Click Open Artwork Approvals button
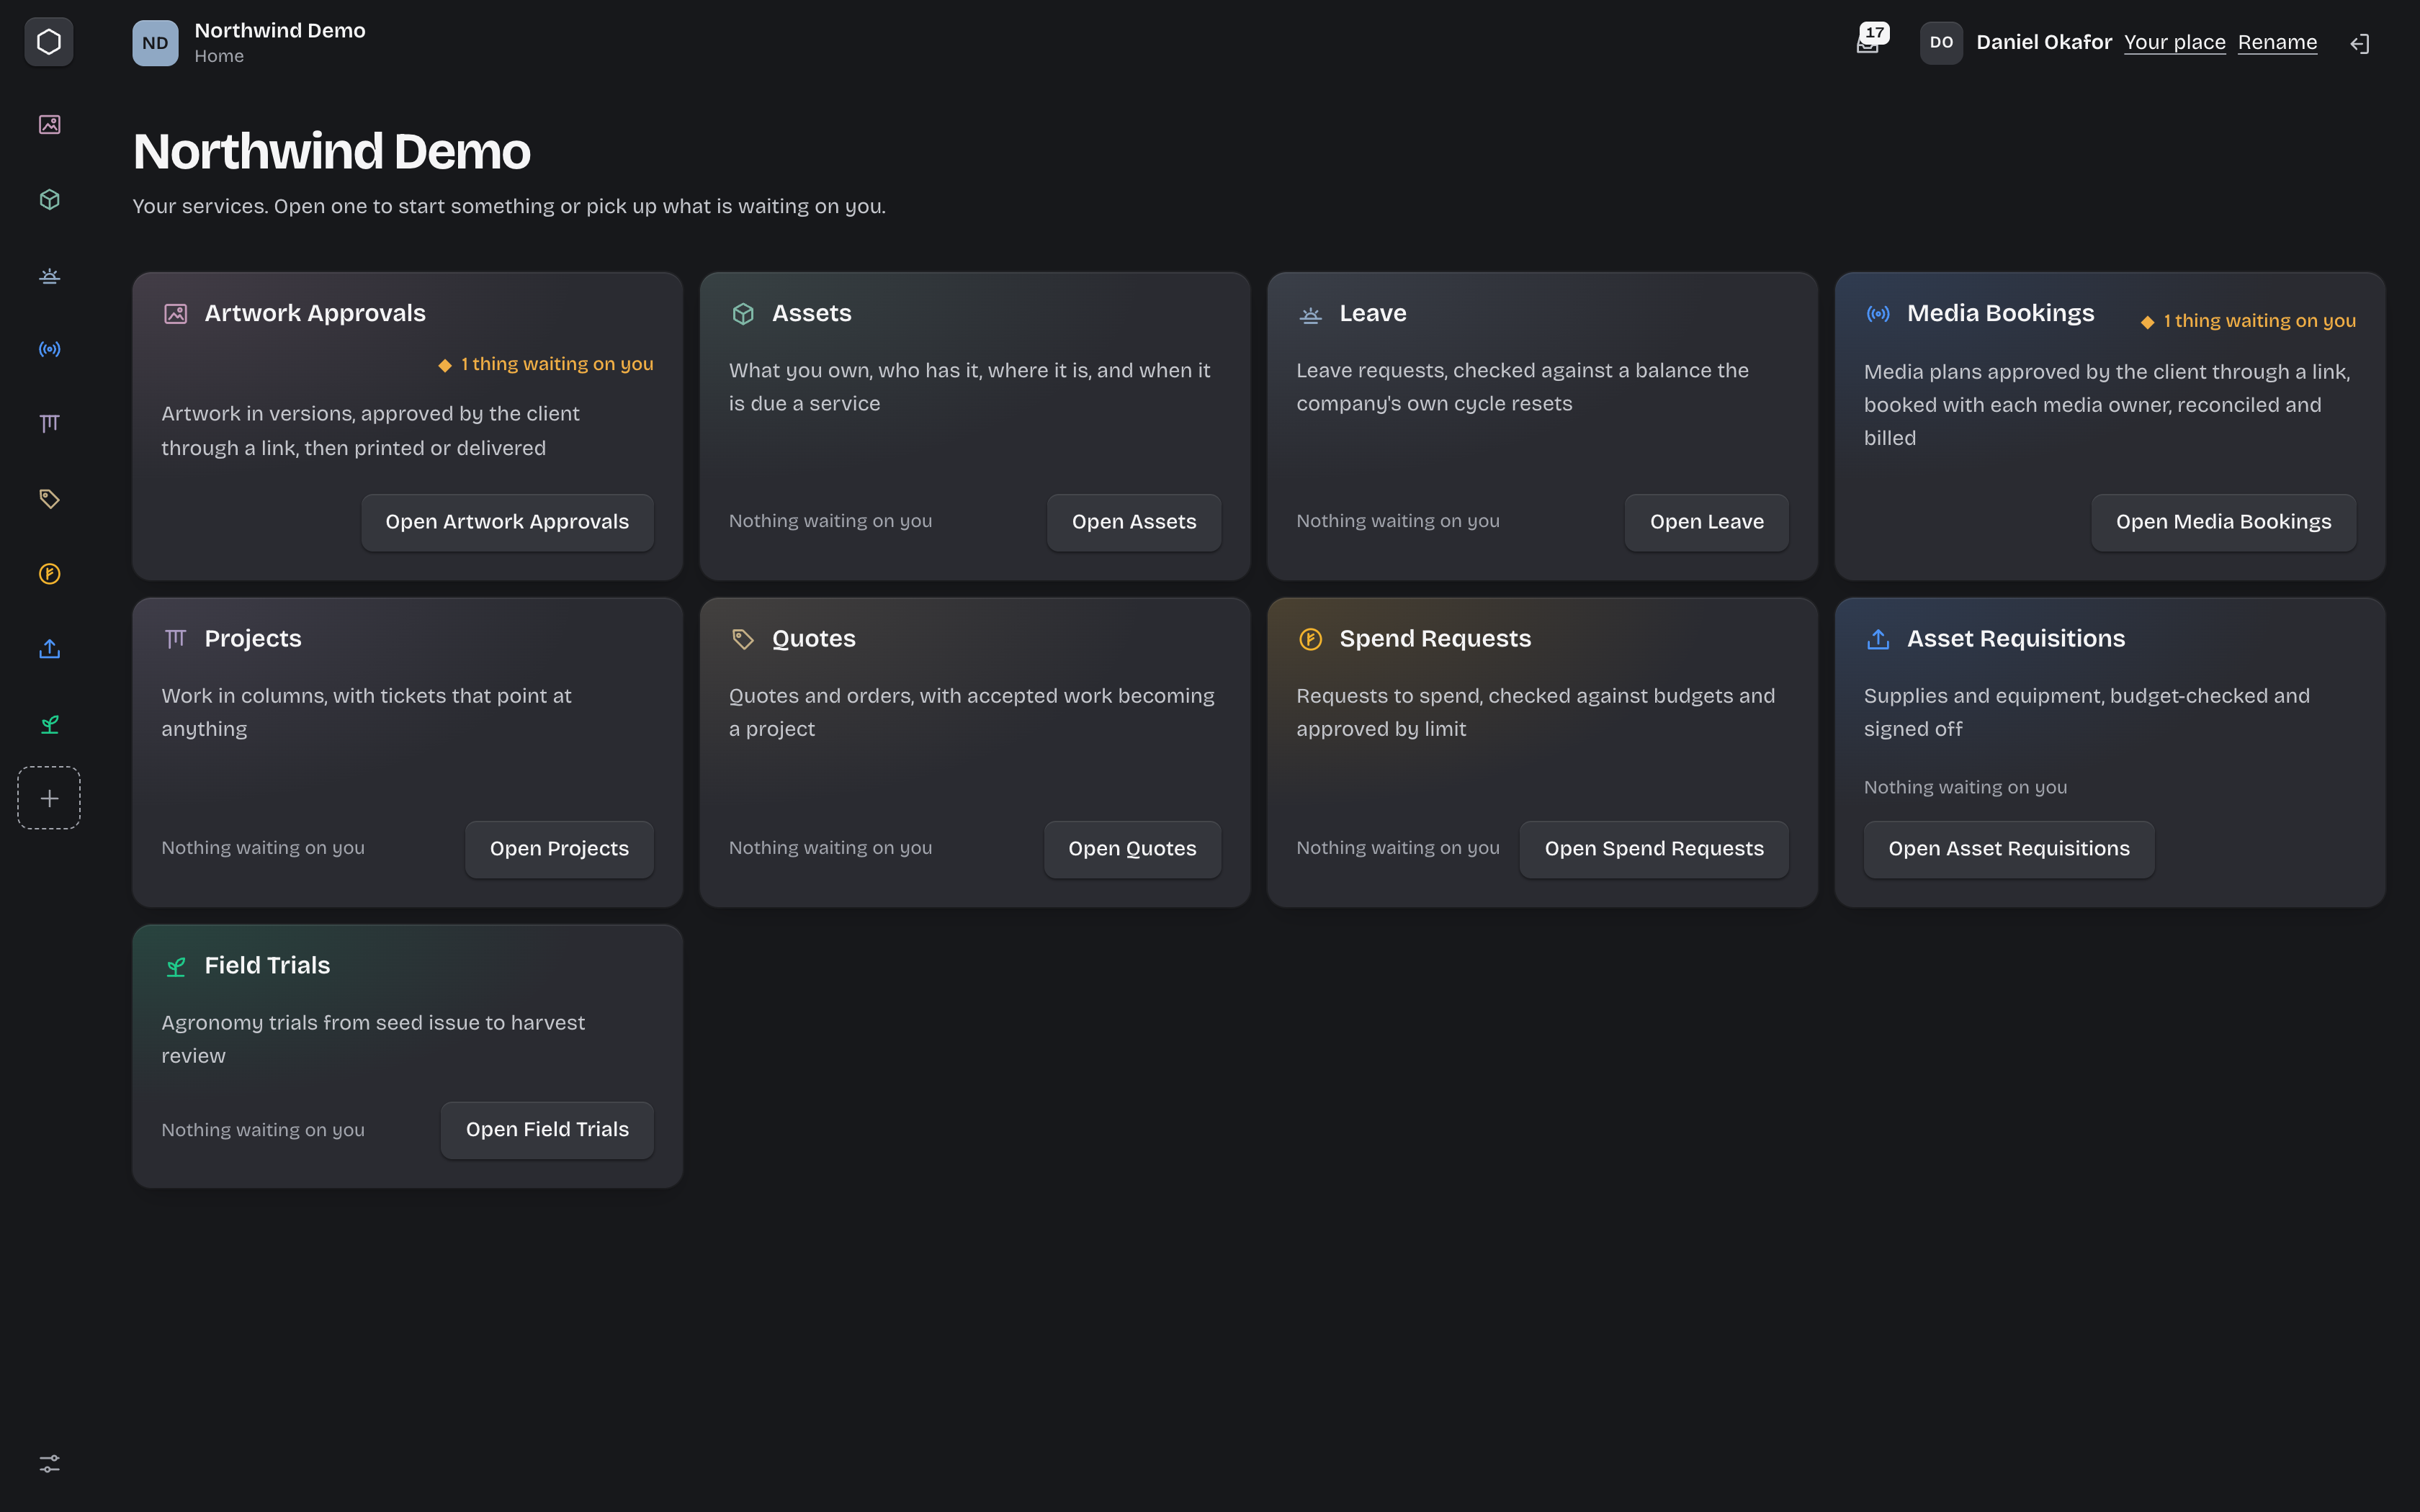The height and width of the screenshot is (1512, 2420). [x=507, y=522]
